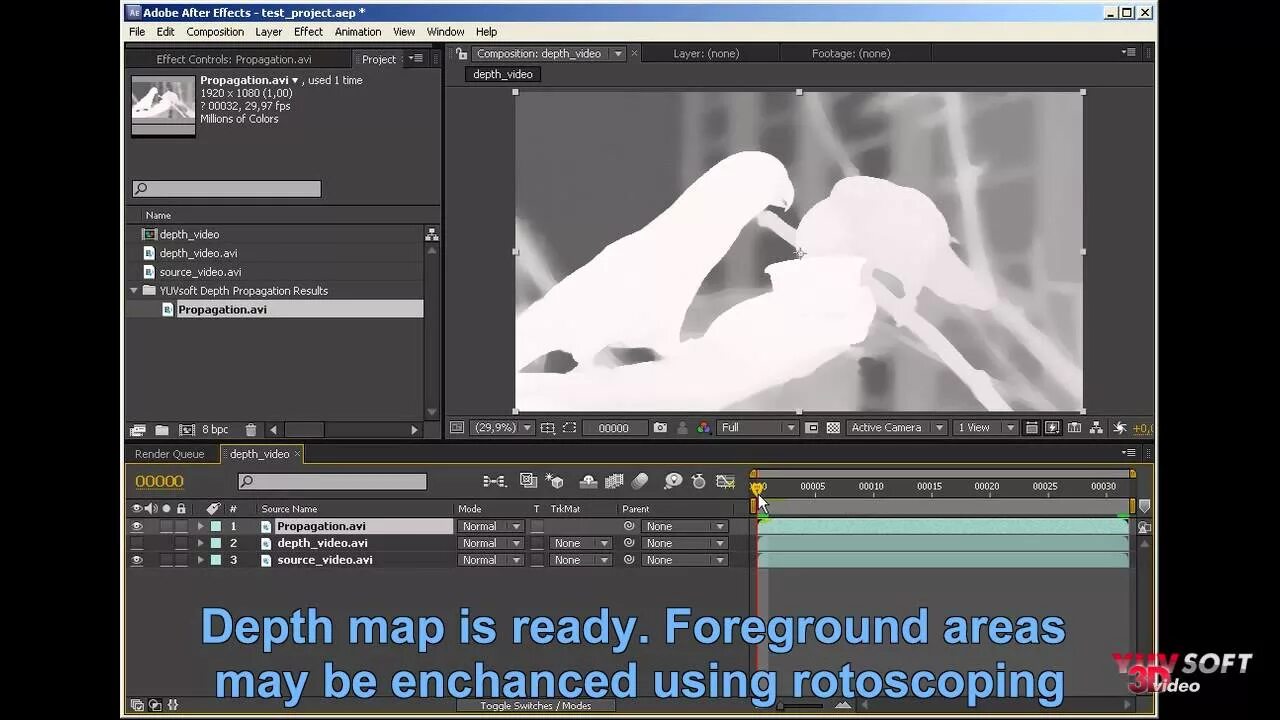Open the Window menu
Screen dimensions: 1280x720
pos(445,32)
